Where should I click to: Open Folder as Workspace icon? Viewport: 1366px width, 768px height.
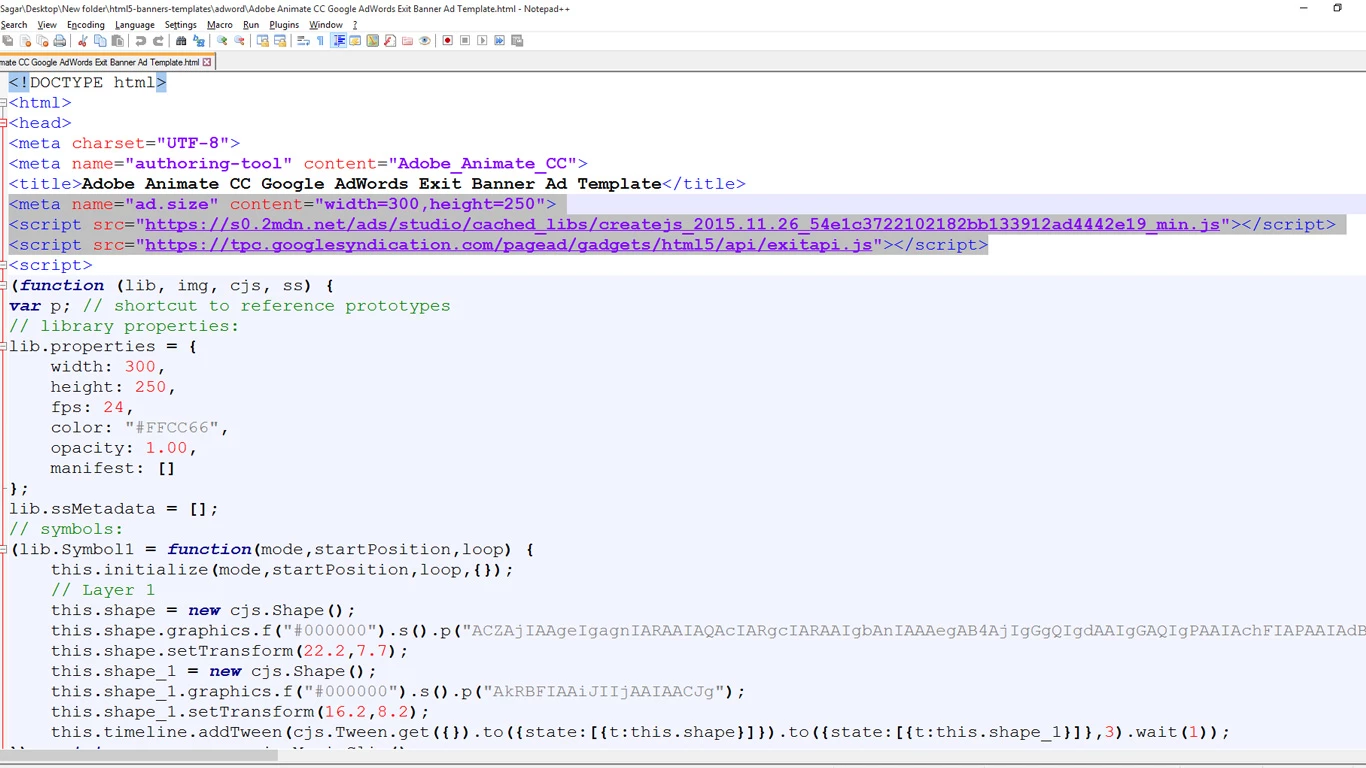(x=407, y=41)
